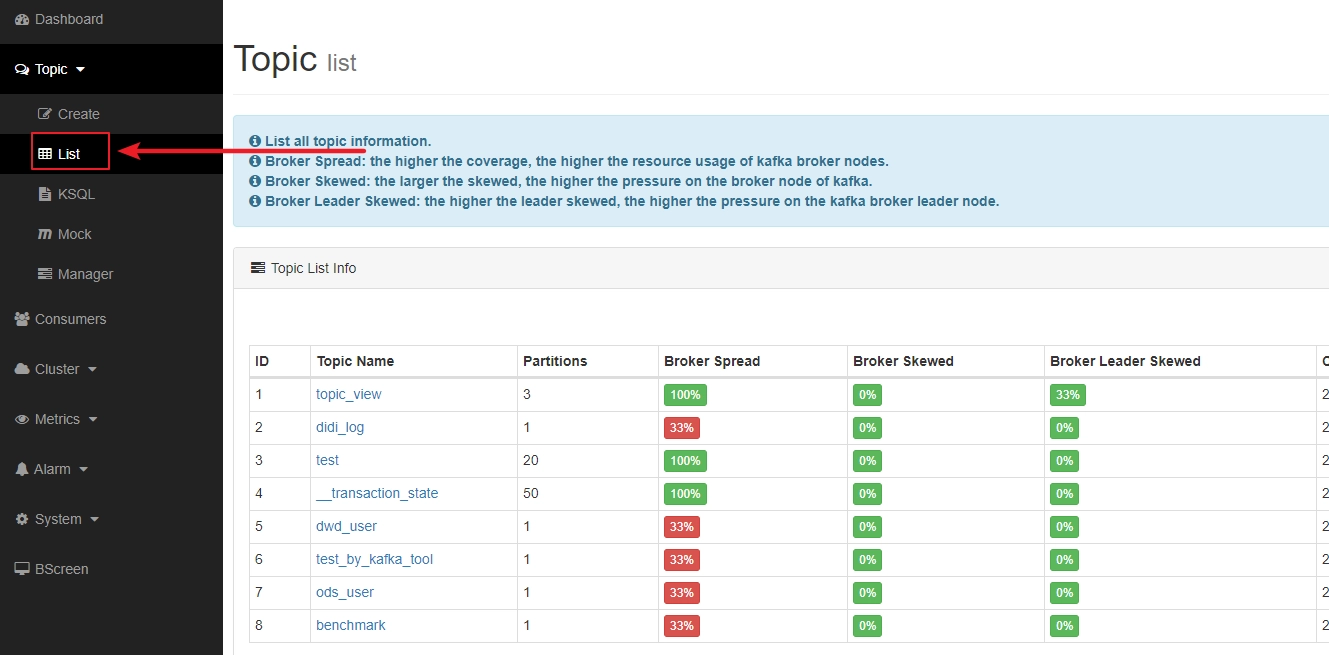Click the Create pencil icon
The image size is (1329, 655).
click(x=45, y=114)
